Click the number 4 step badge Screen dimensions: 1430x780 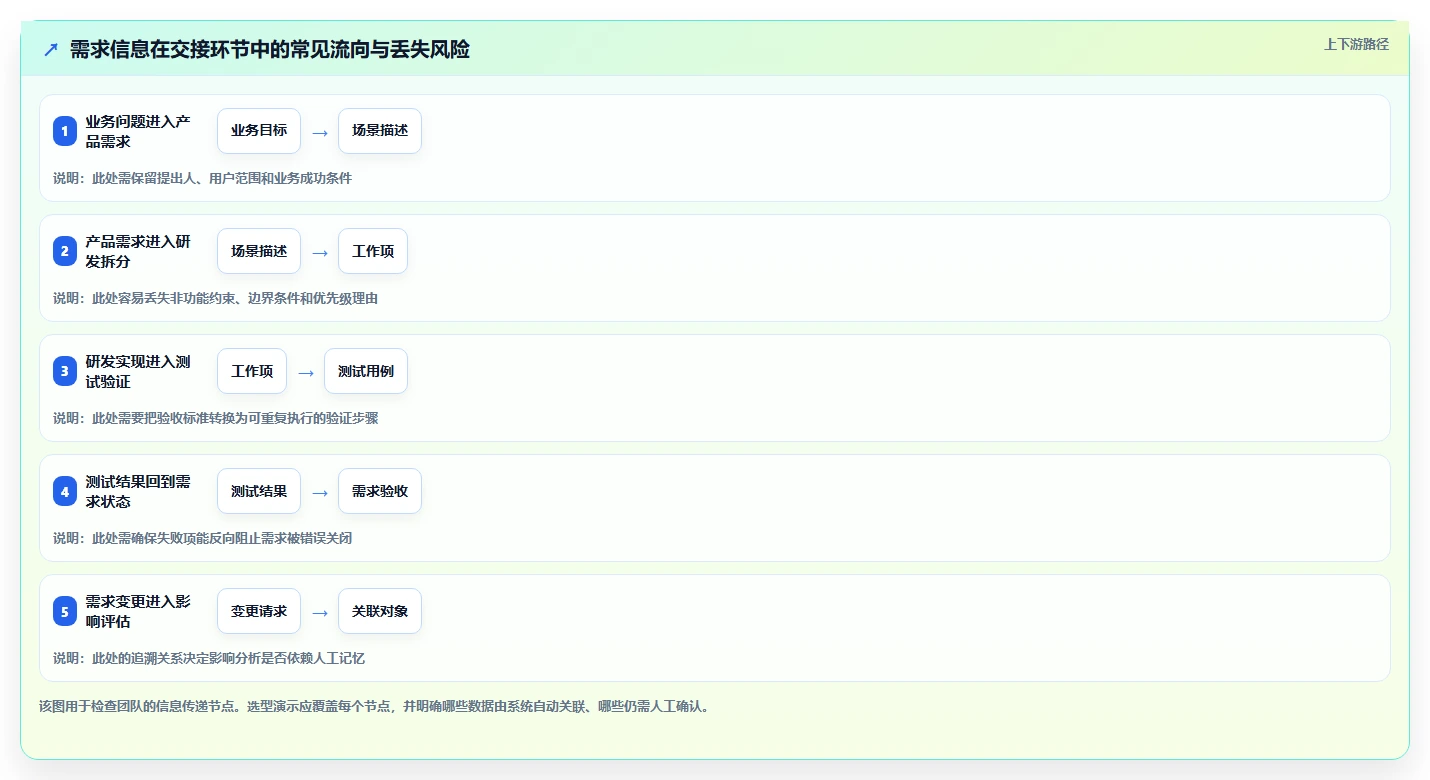[x=65, y=491]
